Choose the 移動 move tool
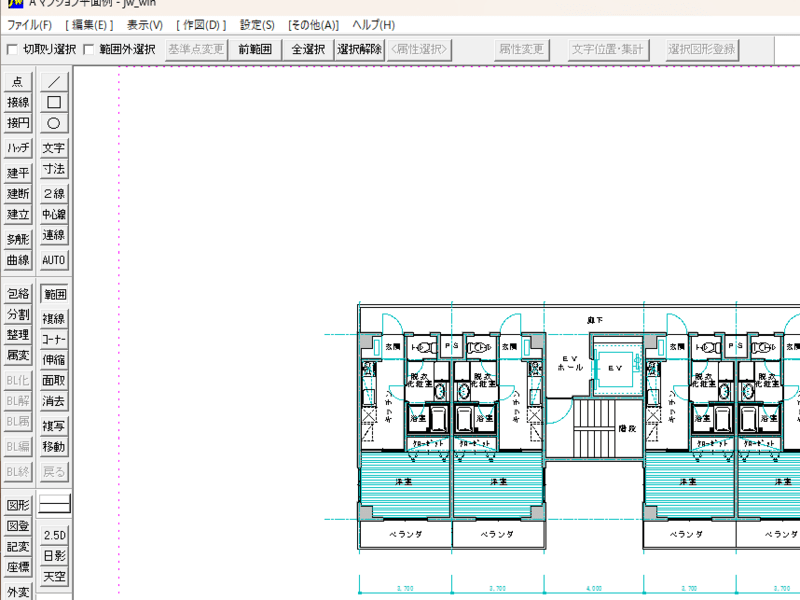This screenshot has width=800, height=600. [54, 446]
